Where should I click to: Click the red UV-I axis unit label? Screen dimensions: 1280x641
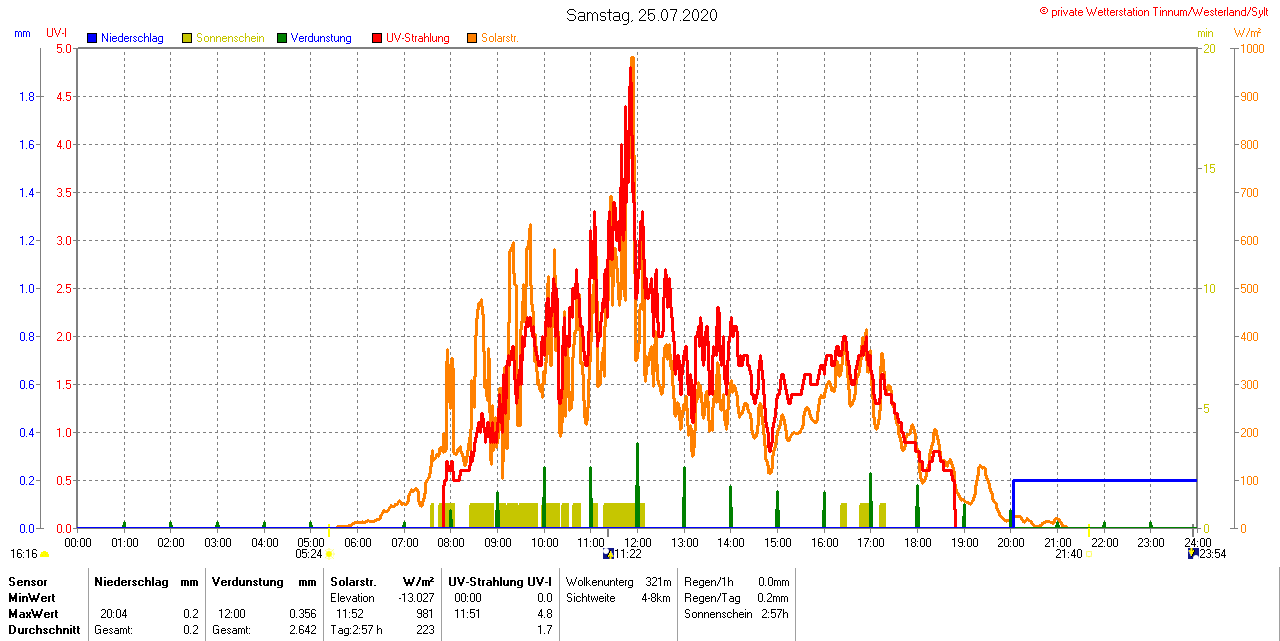pos(57,33)
